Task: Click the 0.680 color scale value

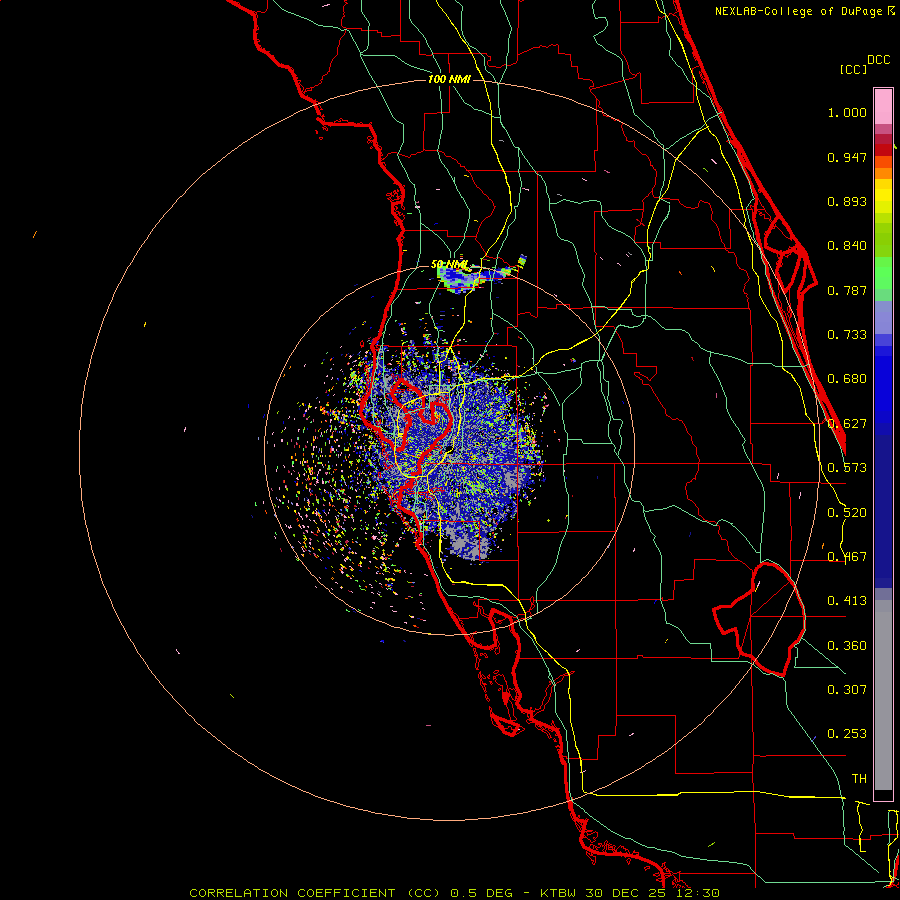Action: [x=847, y=379]
